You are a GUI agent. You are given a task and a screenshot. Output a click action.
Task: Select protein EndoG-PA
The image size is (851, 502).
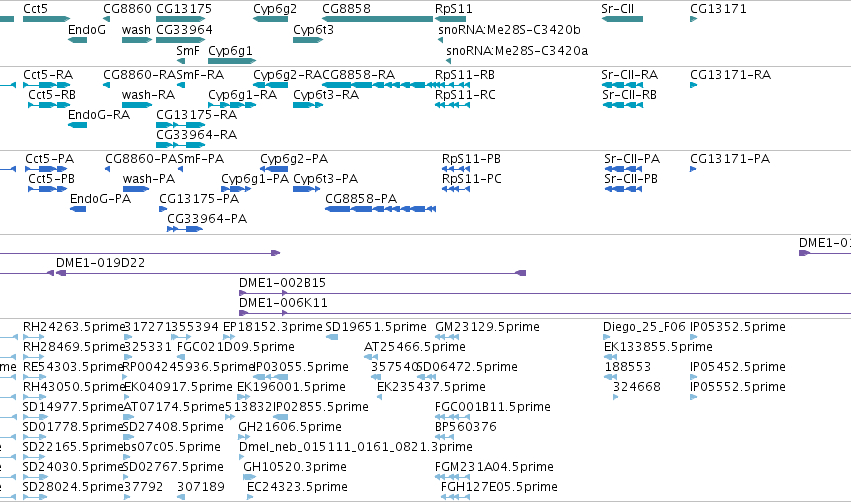point(78,209)
